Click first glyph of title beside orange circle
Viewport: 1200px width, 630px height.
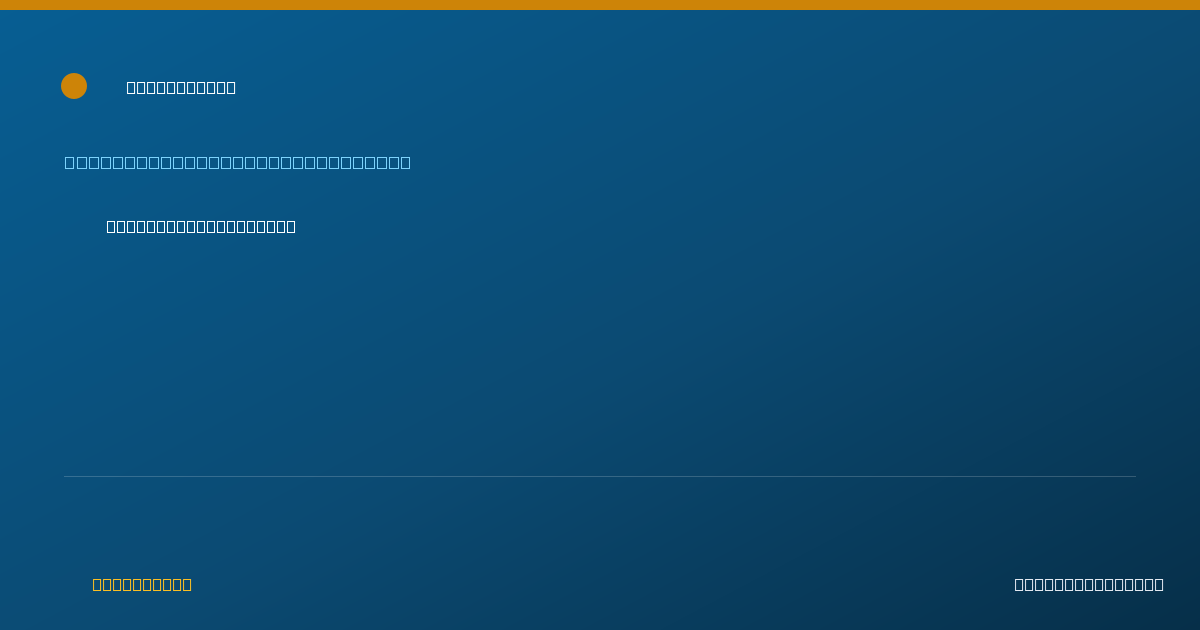(x=132, y=87)
